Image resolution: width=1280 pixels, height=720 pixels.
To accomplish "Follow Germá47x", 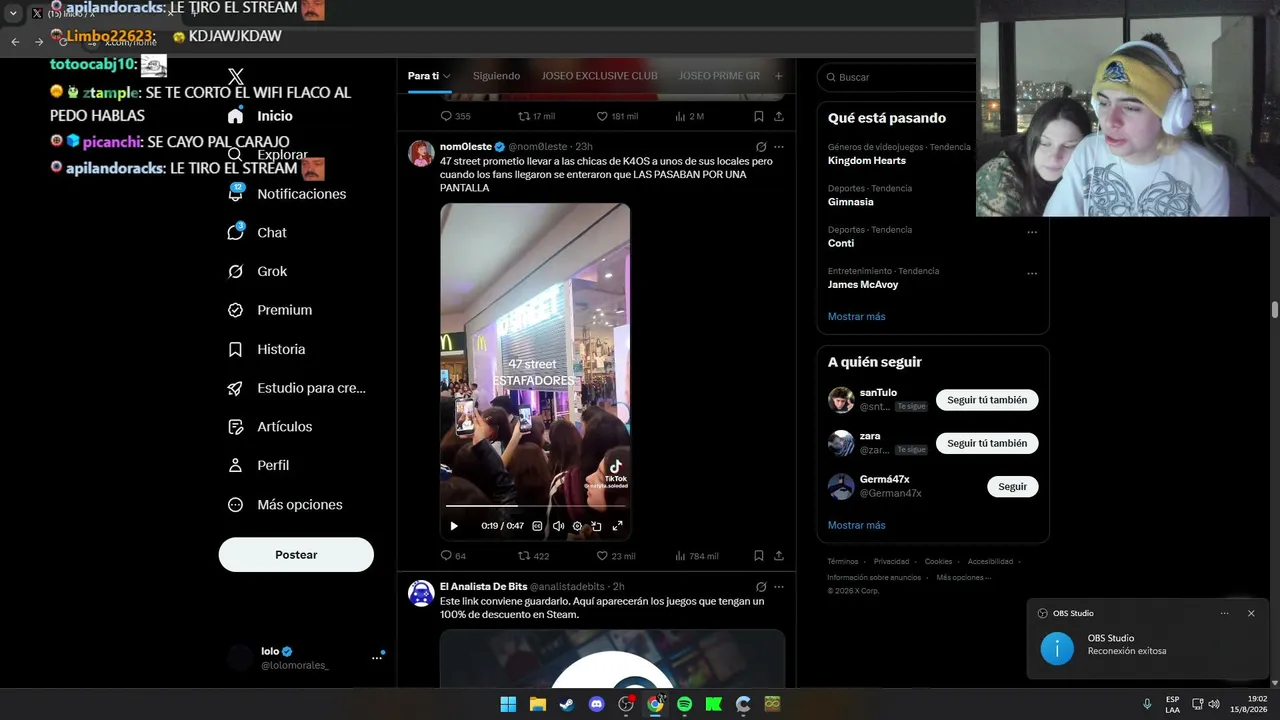I will coord(1012,487).
